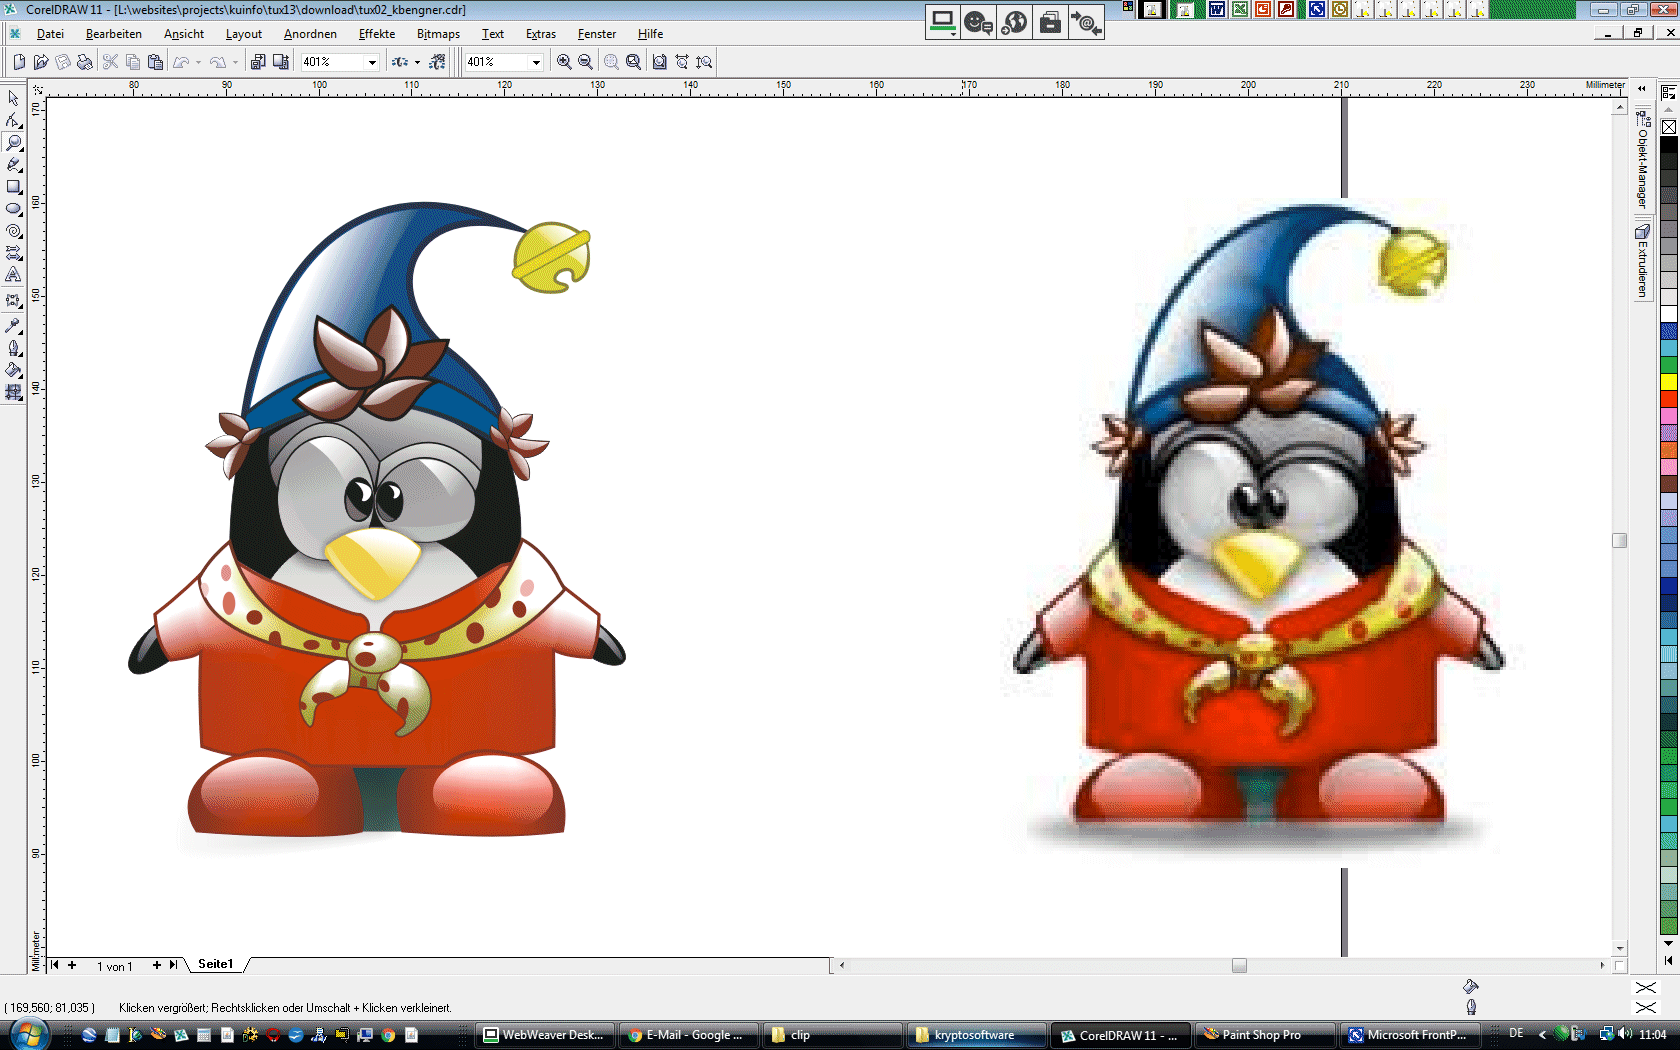Image resolution: width=1680 pixels, height=1050 pixels.
Task: Click the horizontal scrollbar thumb
Action: point(1239,965)
